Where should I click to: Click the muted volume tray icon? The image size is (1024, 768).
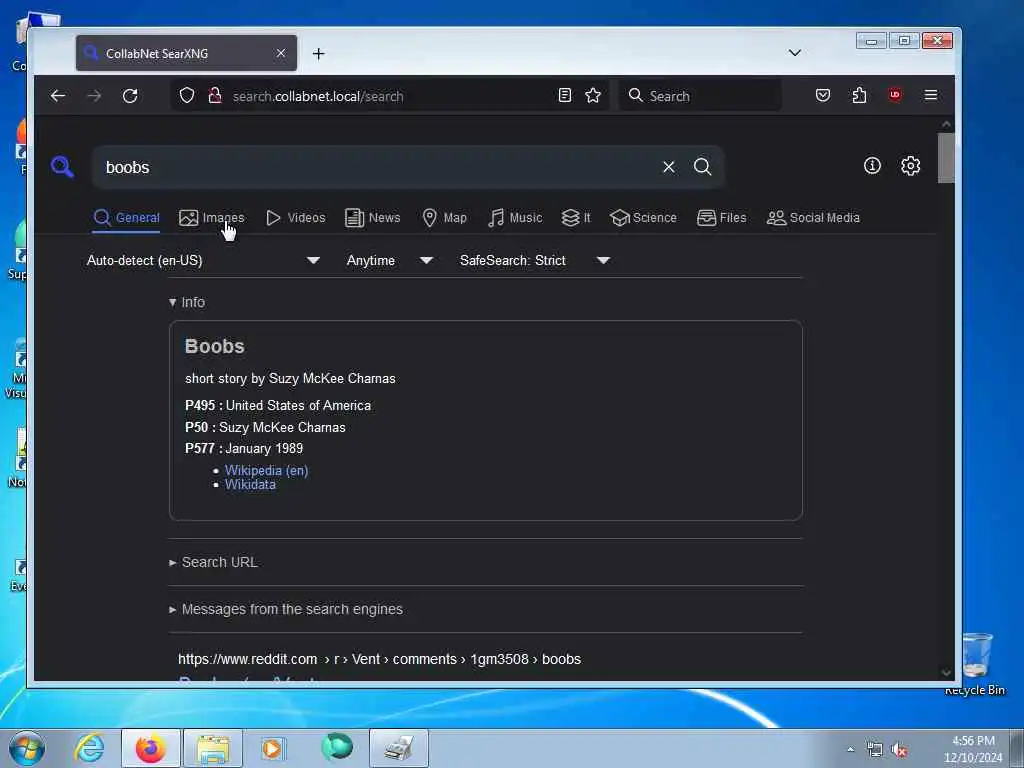tap(900, 750)
